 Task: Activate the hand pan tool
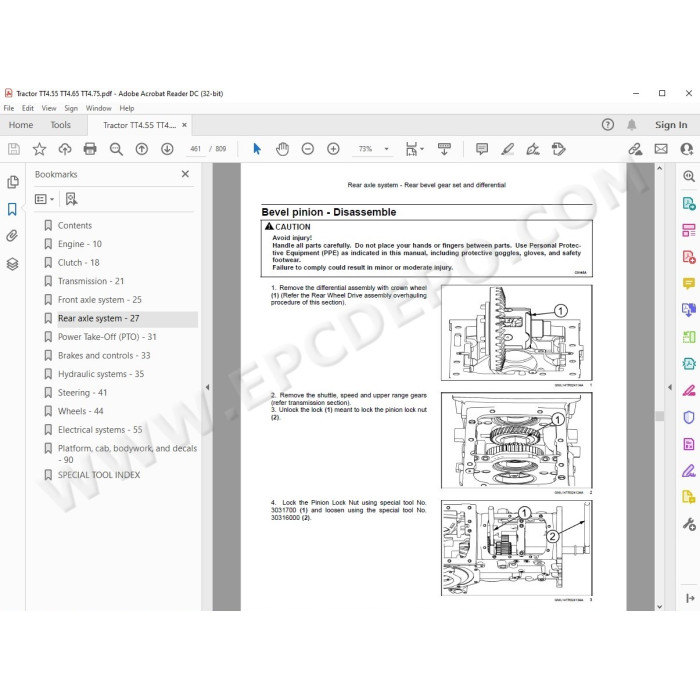click(282, 149)
